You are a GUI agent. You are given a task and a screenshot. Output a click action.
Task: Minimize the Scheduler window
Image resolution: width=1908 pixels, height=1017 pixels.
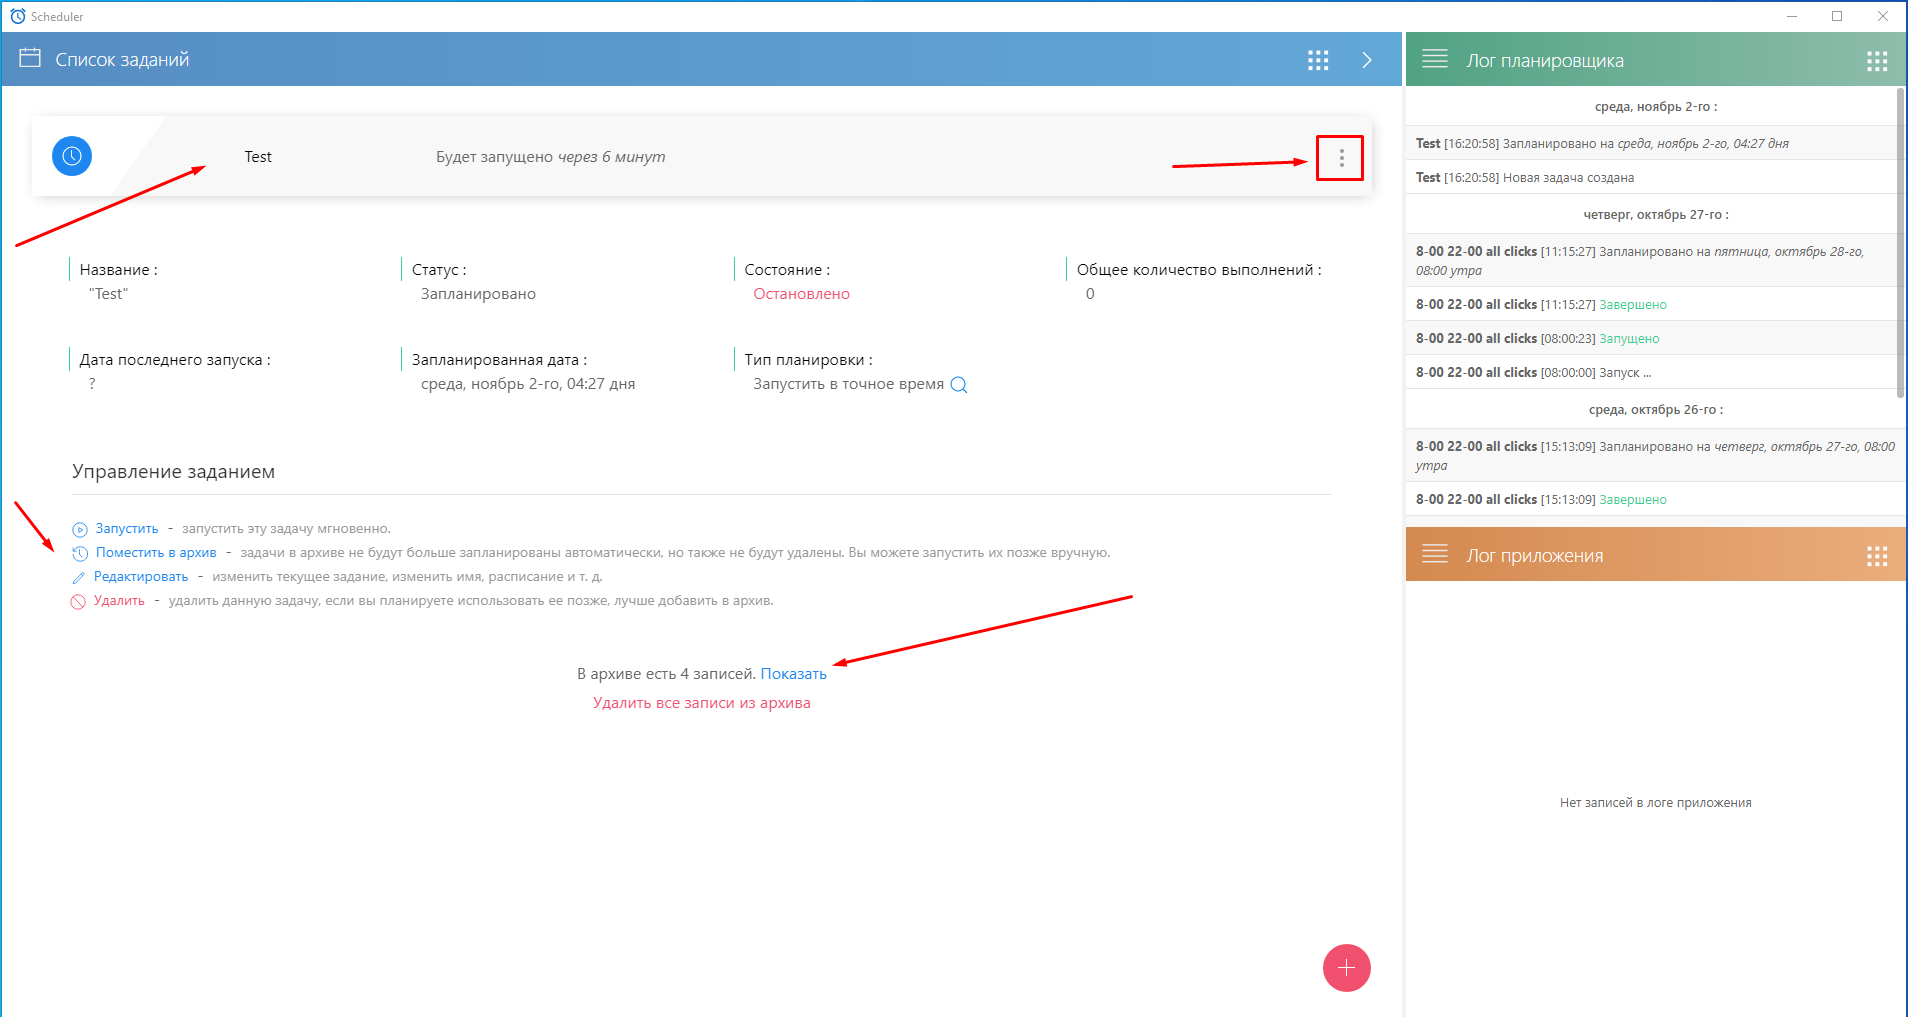point(1792,16)
